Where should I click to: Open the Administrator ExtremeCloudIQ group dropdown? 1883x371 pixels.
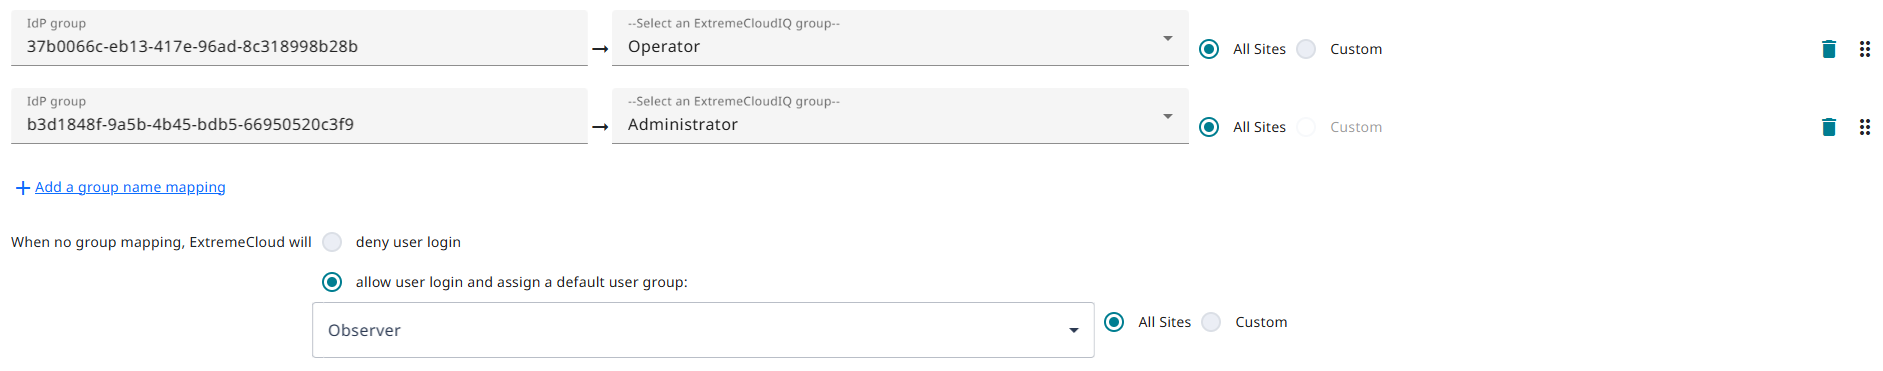pyautogui.click(x=900, y=116)
